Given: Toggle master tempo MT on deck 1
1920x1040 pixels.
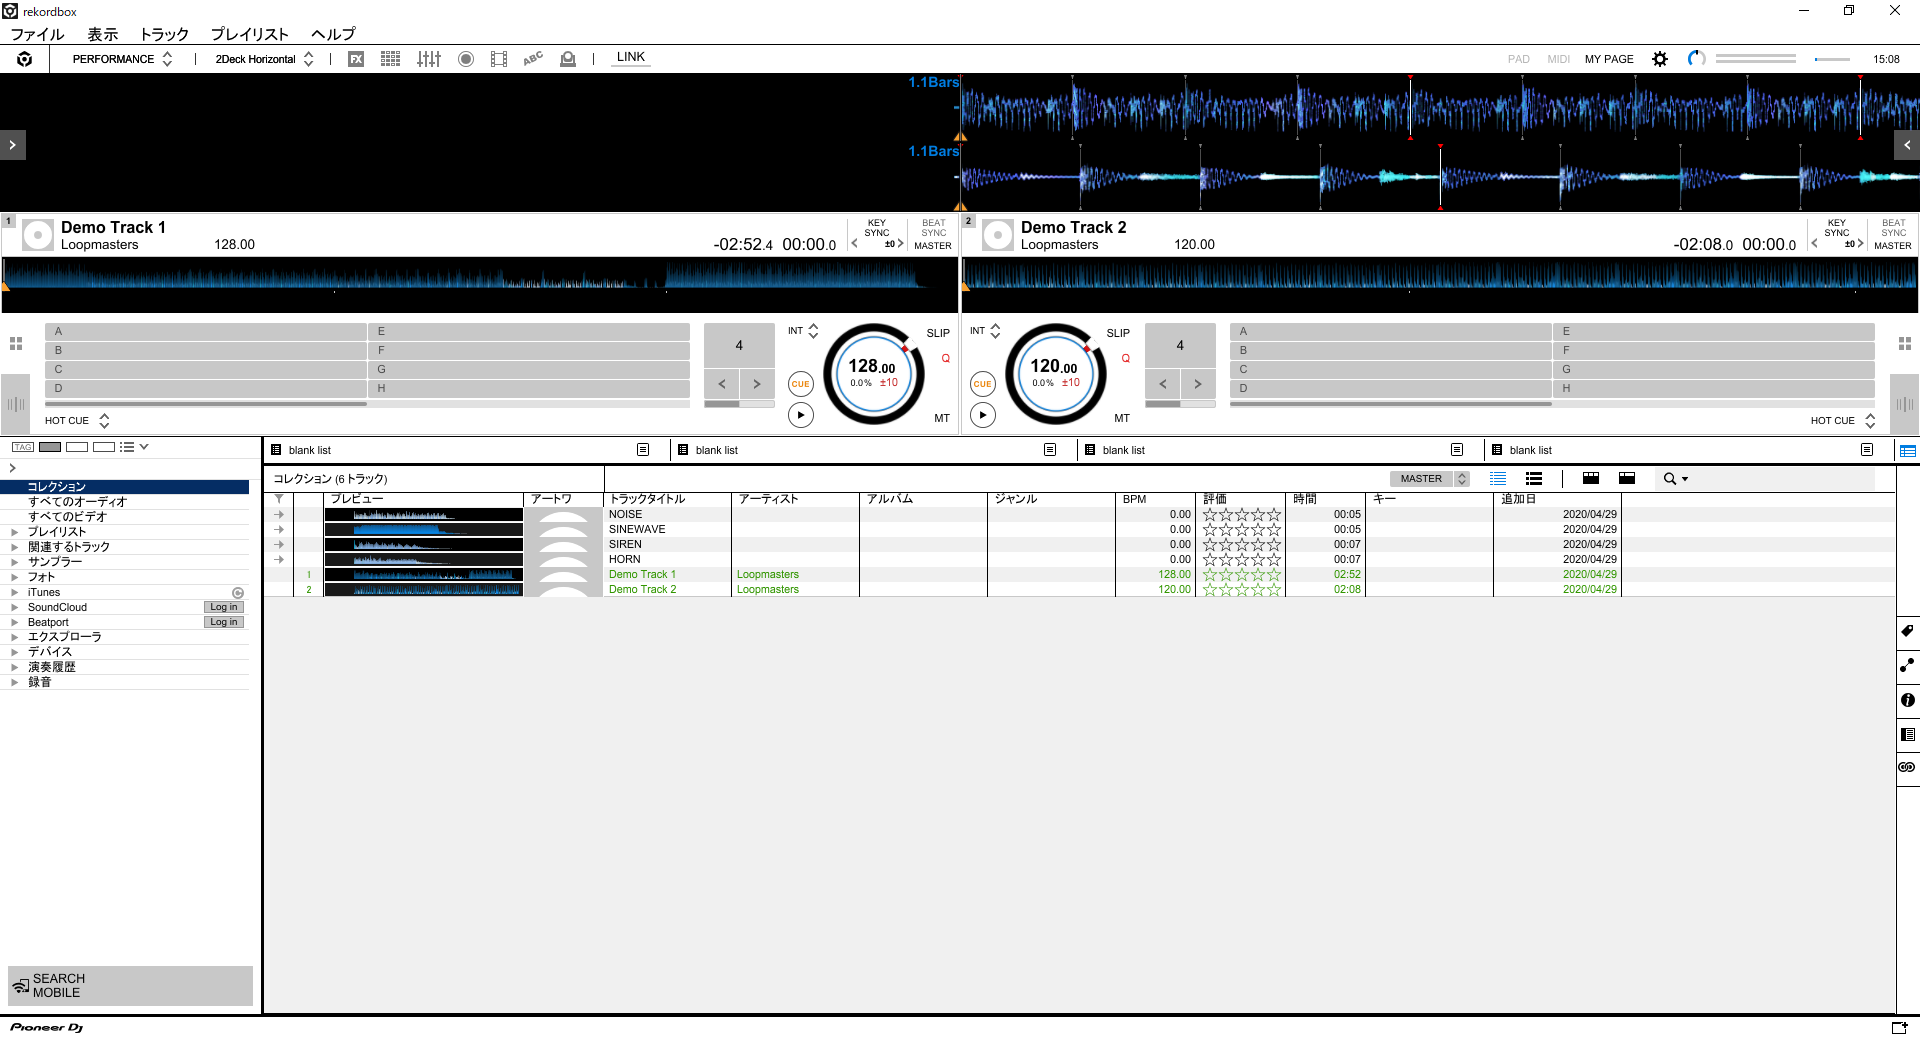Looking at the screenshot, I should coord(942,418).
